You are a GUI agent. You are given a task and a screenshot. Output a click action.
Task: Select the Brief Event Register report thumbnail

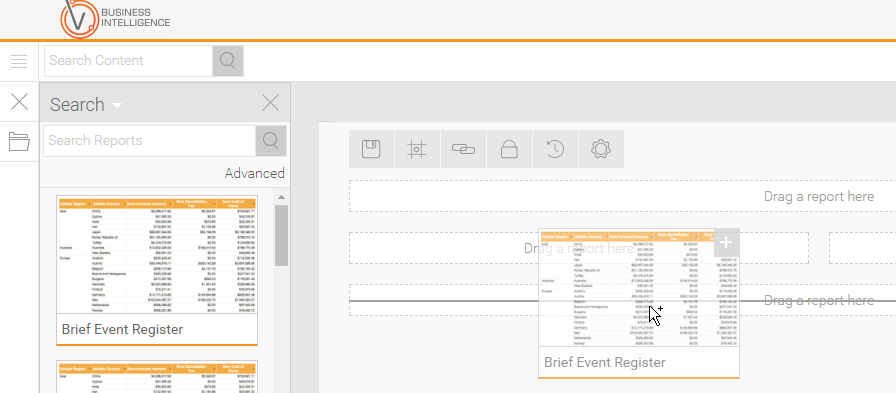pyautogui.click(x=157, y=270)
